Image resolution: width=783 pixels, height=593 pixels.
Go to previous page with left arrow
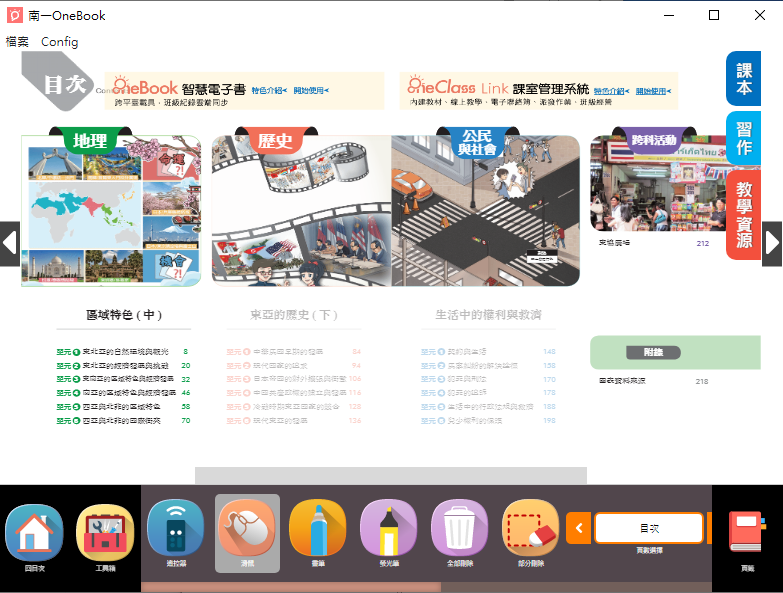coord(10,243)
